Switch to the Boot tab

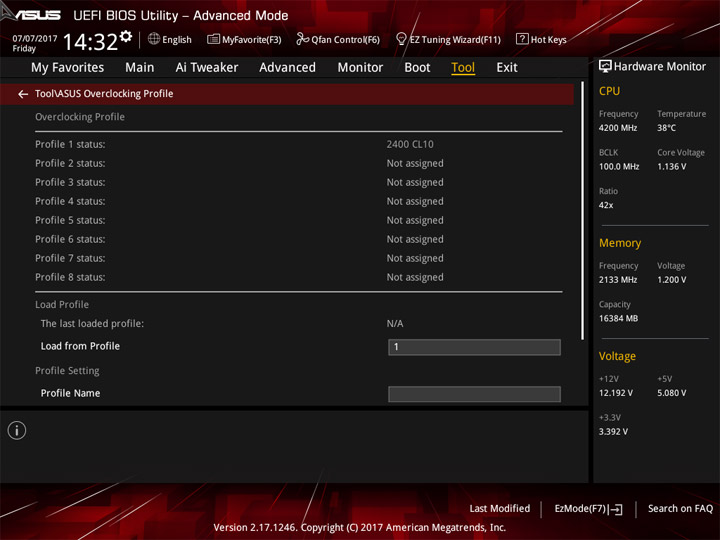click(x=417, y=68)
